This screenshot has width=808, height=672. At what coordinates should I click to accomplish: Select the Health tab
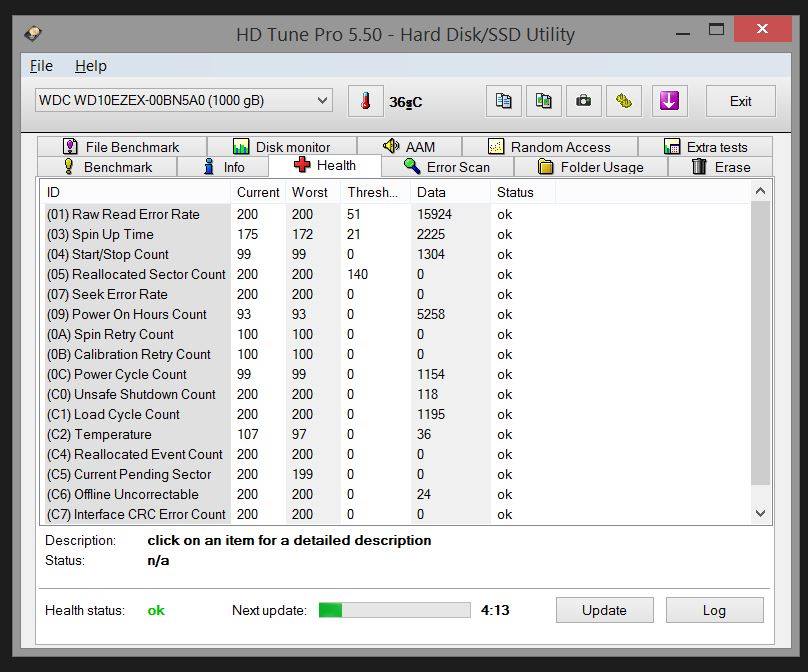[x=325, y=165]
